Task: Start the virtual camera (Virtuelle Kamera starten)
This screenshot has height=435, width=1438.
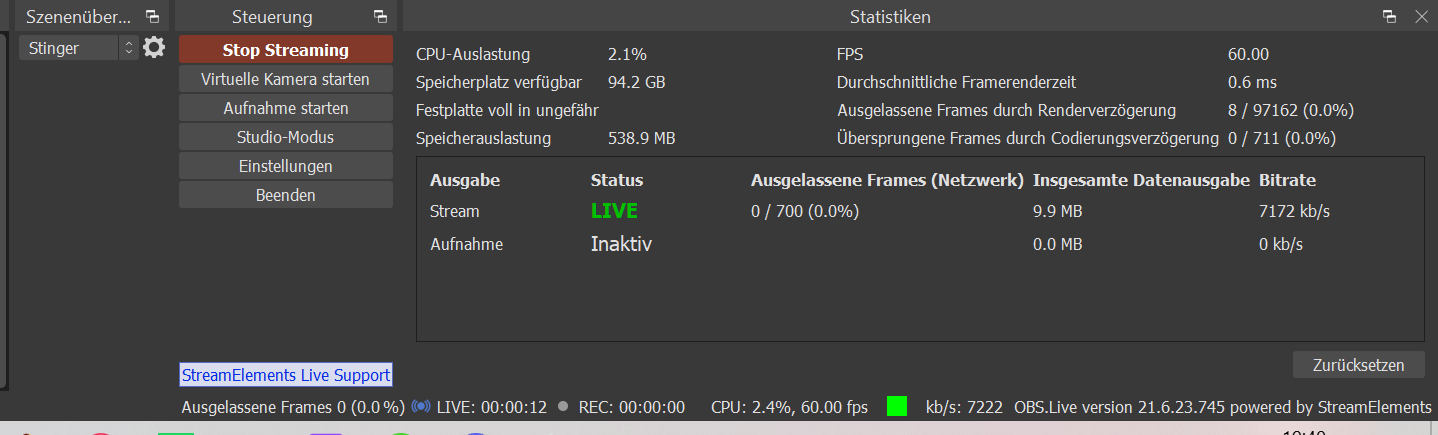Action: [x=285, y=79]
